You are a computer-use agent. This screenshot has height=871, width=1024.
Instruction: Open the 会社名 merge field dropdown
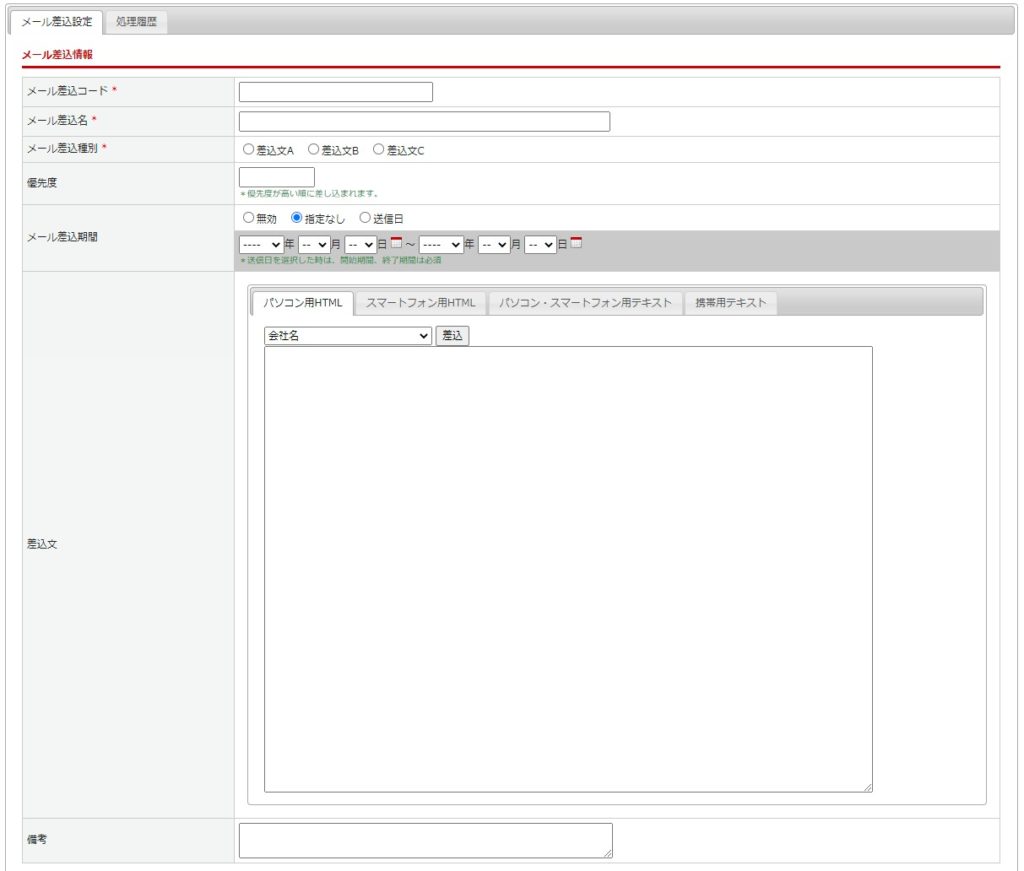click(x=348, y=336)
